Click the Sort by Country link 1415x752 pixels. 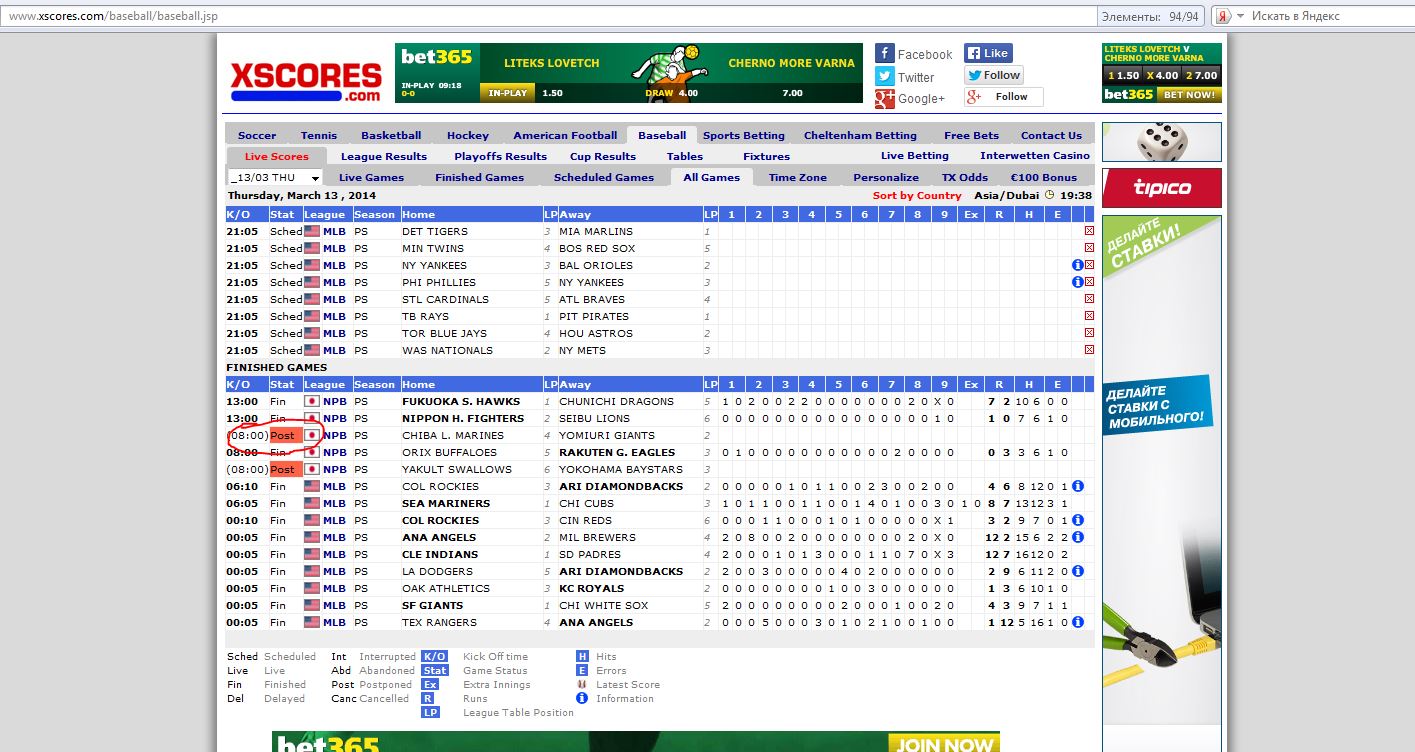[x=917, y=196]
